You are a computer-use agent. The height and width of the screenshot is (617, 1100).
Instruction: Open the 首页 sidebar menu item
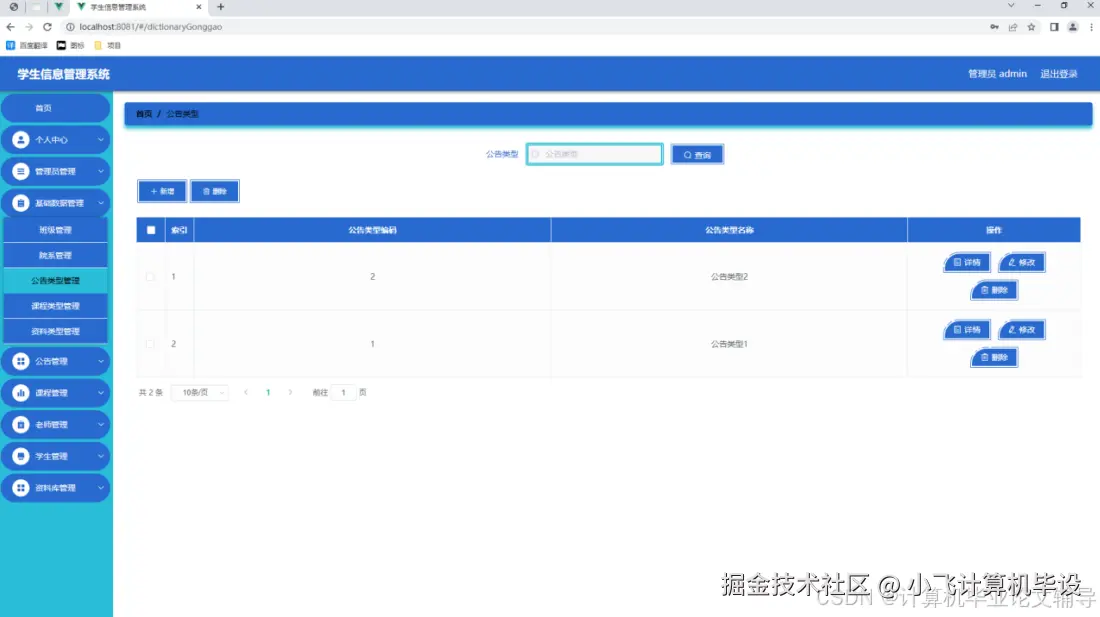(x=55, y=108)
